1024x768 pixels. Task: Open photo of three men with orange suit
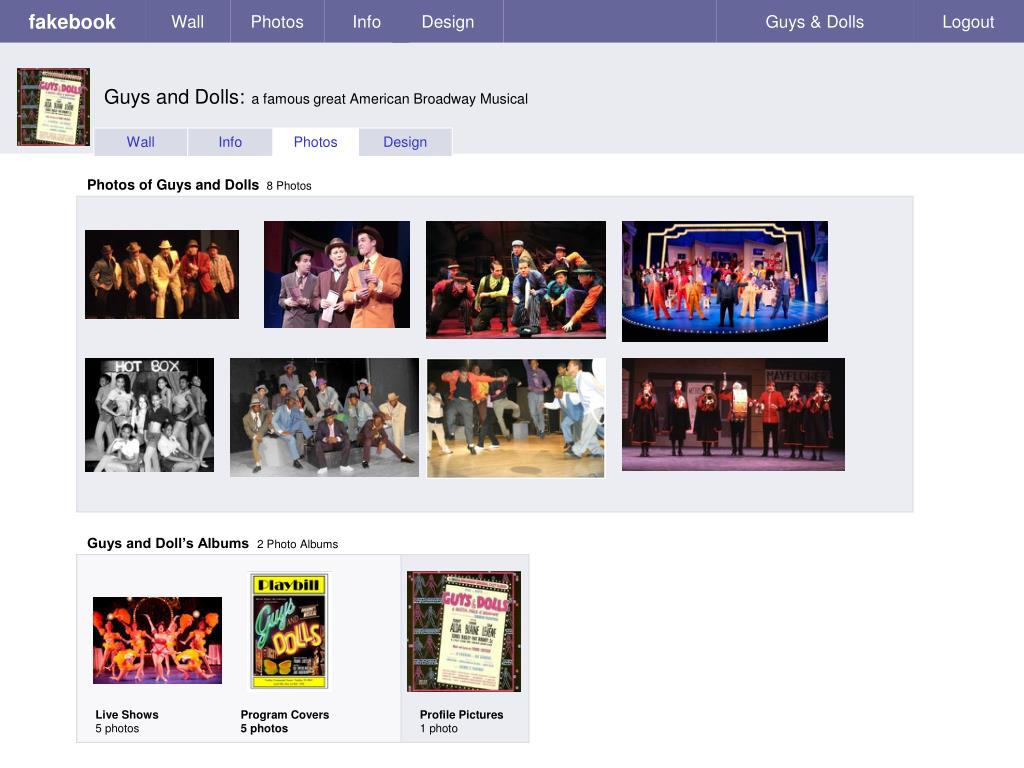point(337,274)
